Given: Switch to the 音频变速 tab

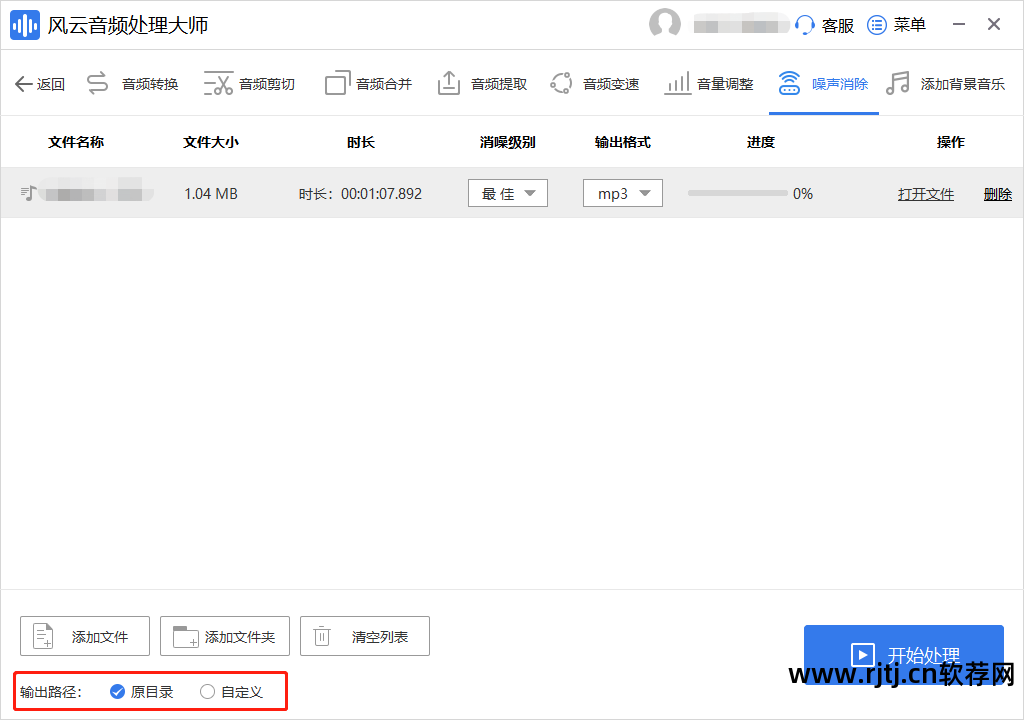Looking at the screenshot, I should (x=595, y=84).
